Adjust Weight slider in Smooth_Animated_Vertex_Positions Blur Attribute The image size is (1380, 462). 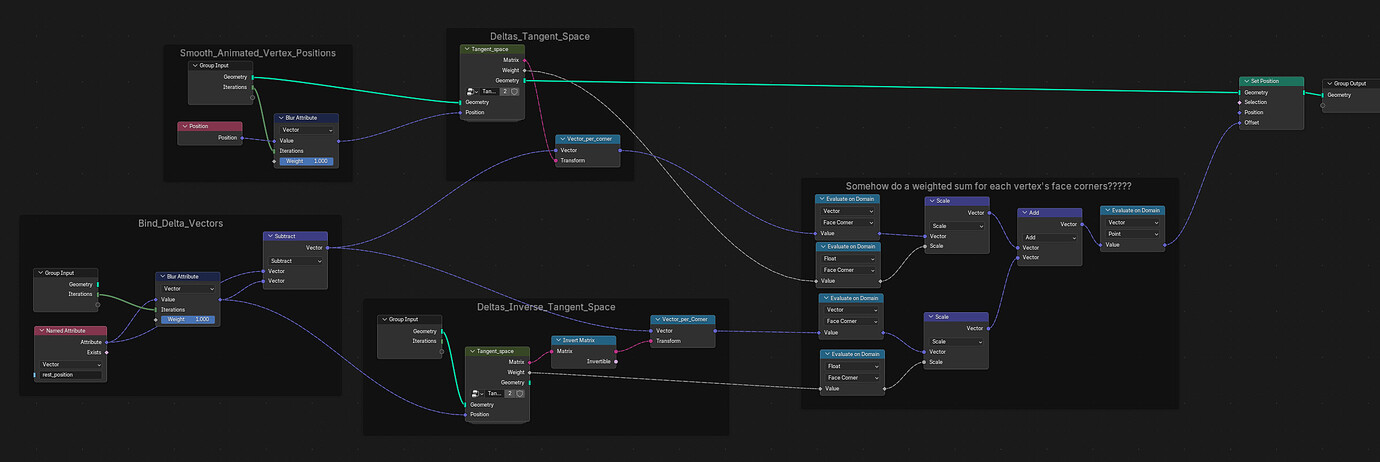(x=307, y=161)
